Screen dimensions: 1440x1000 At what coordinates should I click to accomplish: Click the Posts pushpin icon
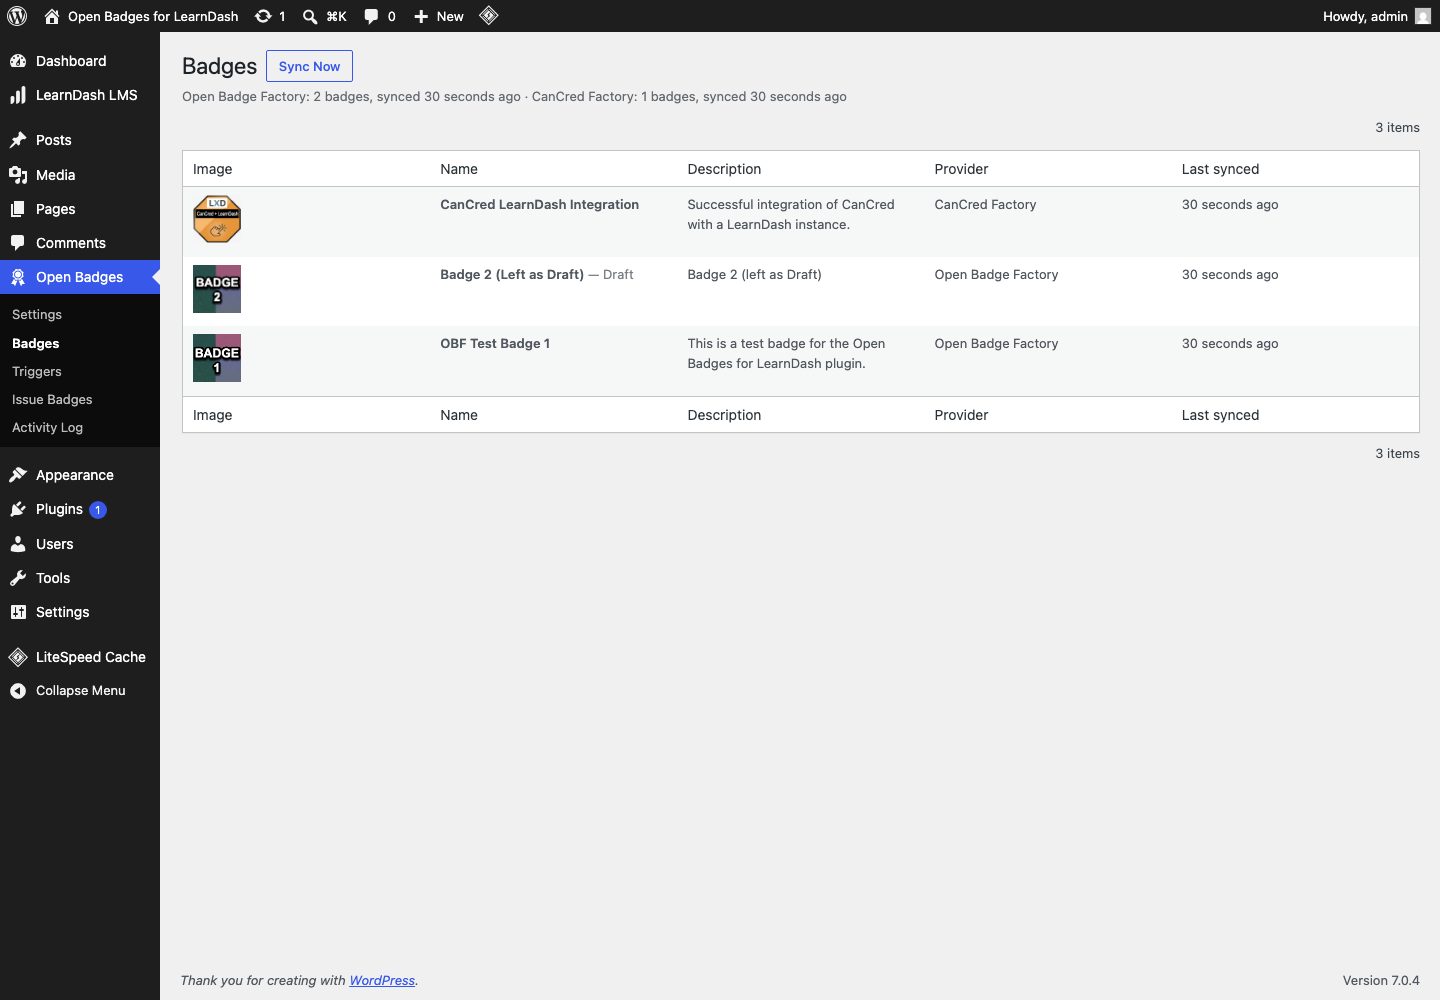pos(18,140)
